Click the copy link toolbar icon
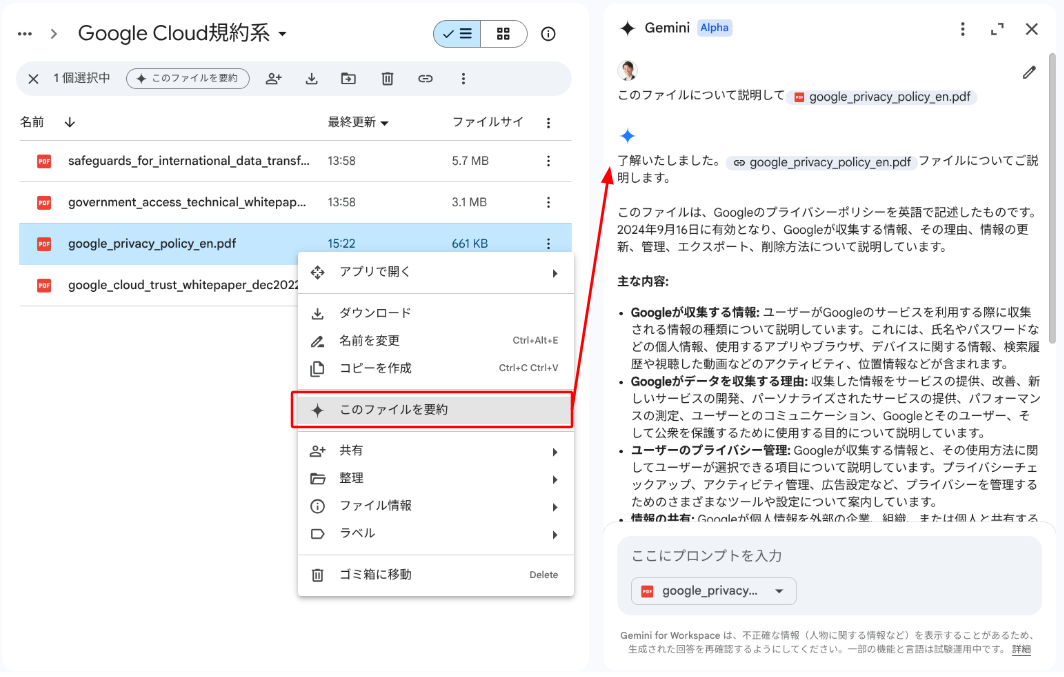This screenshot has width=1064, height=677. [425, 79]
